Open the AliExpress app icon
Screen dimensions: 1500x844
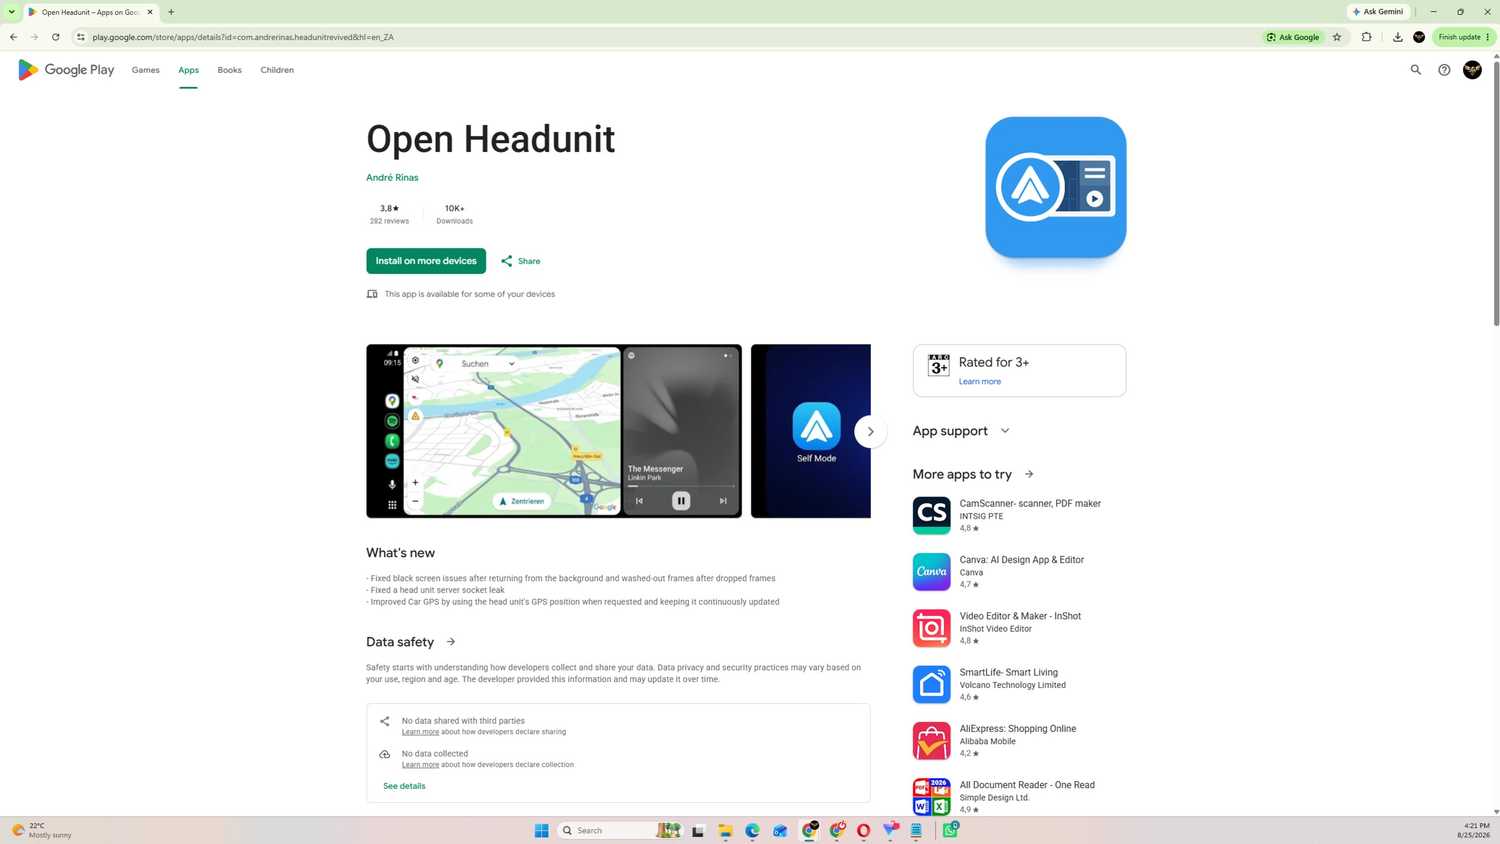931,741
